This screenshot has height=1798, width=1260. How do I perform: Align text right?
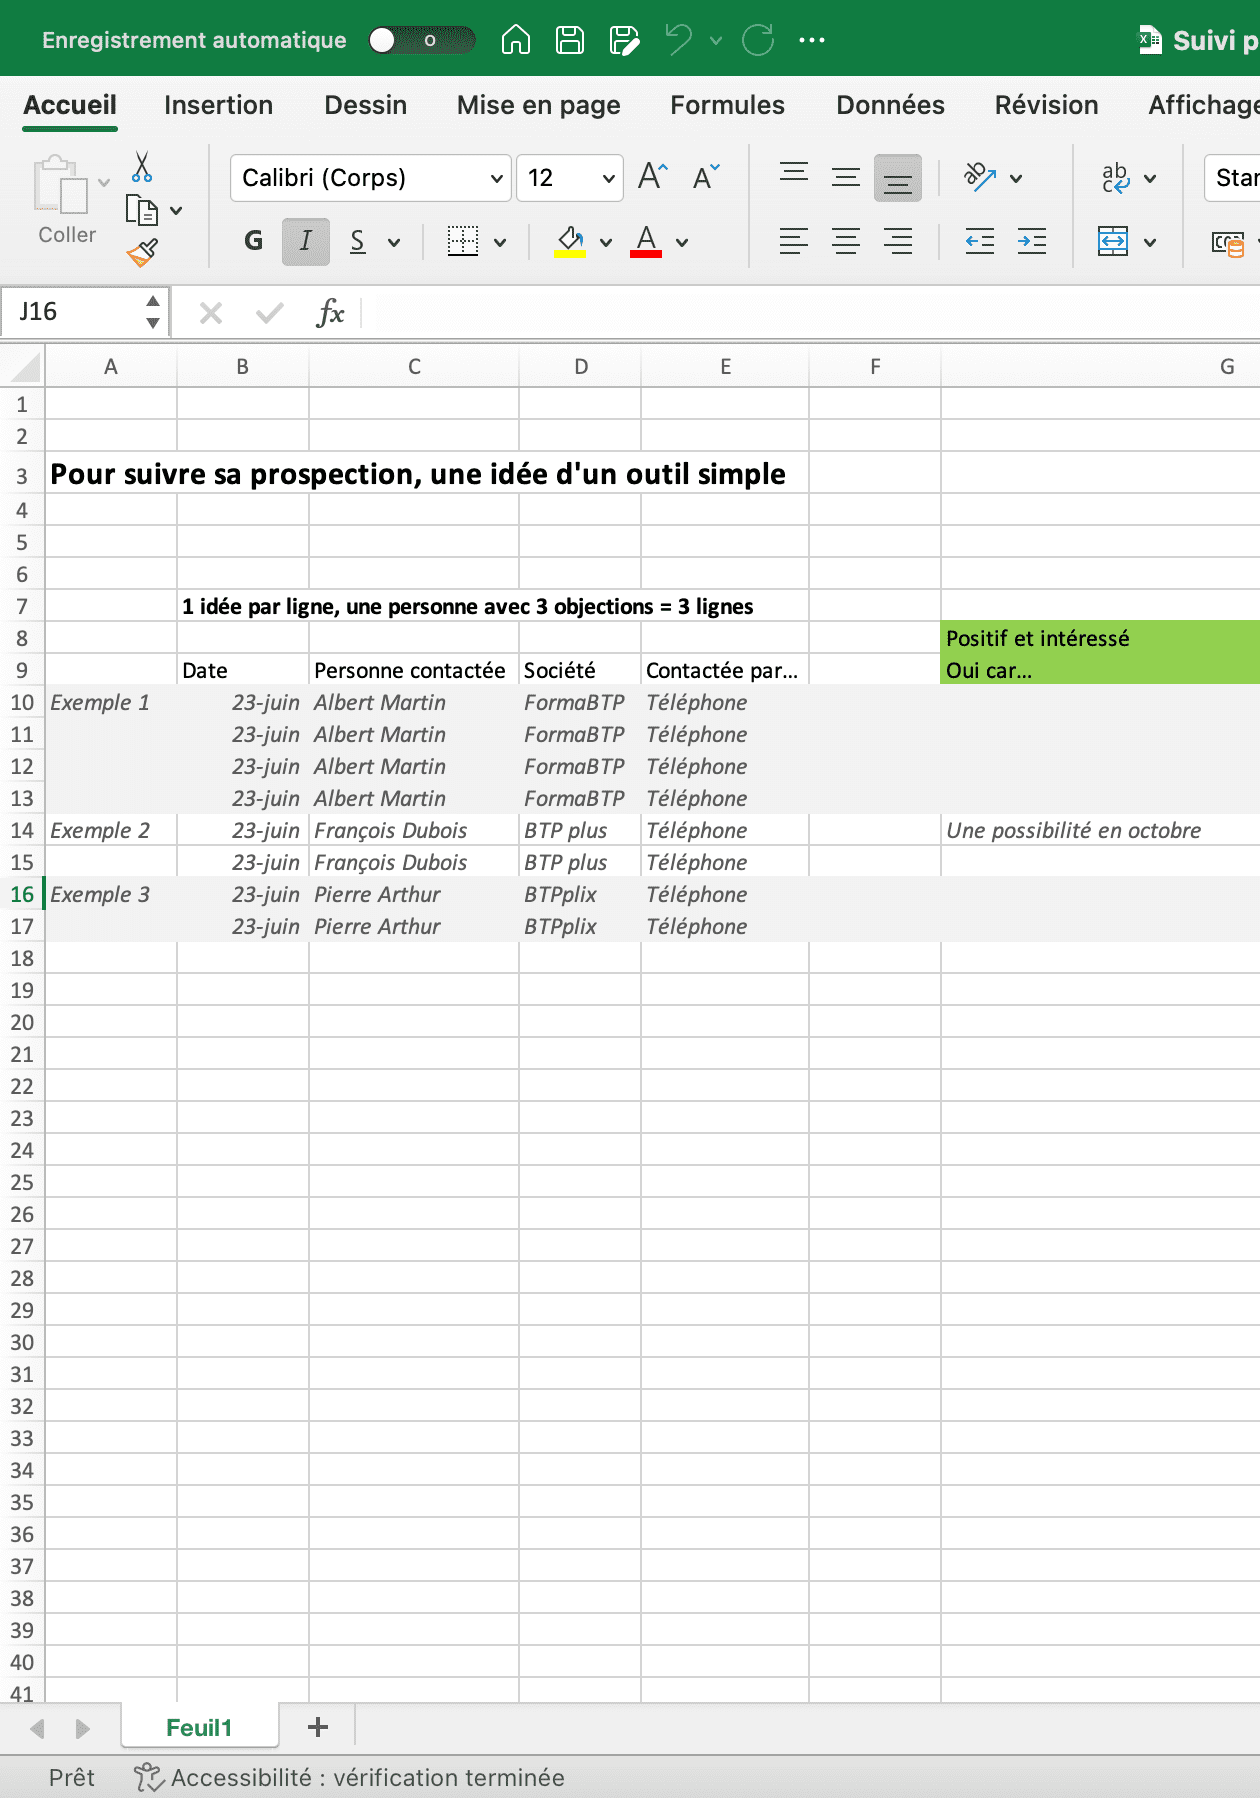(x=898, y=241)
